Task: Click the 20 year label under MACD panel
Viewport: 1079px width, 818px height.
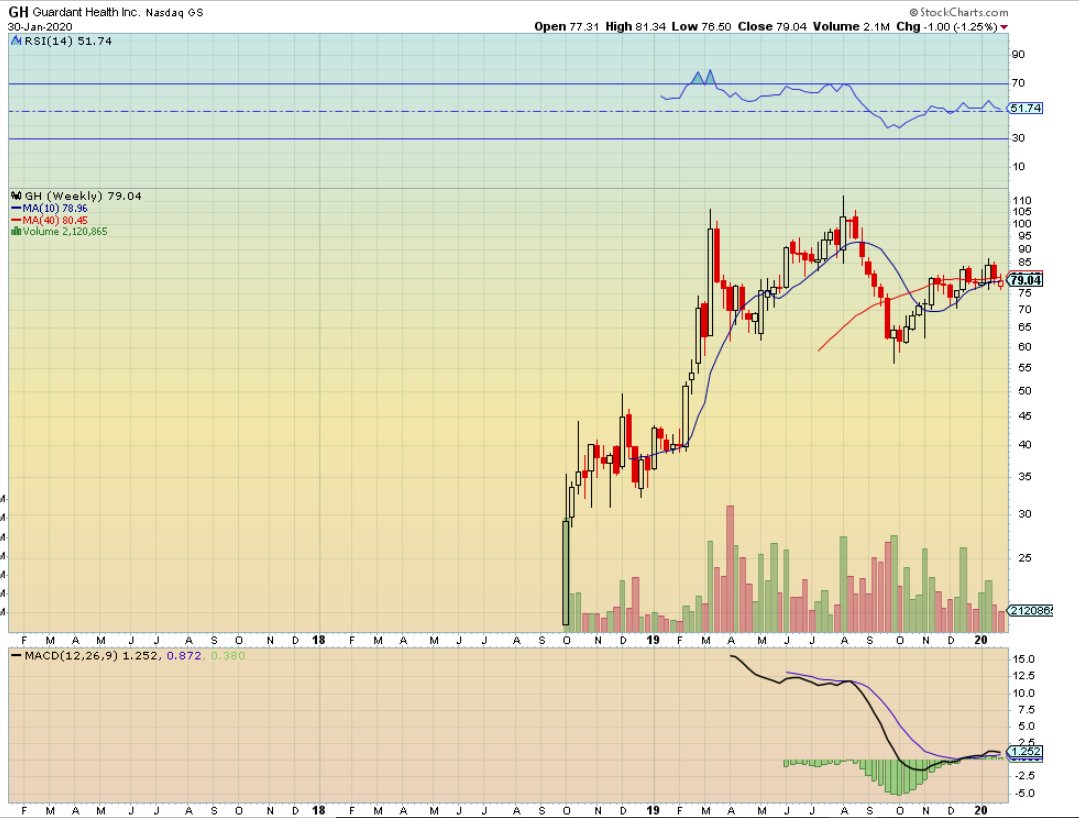Action: [981, 810]
